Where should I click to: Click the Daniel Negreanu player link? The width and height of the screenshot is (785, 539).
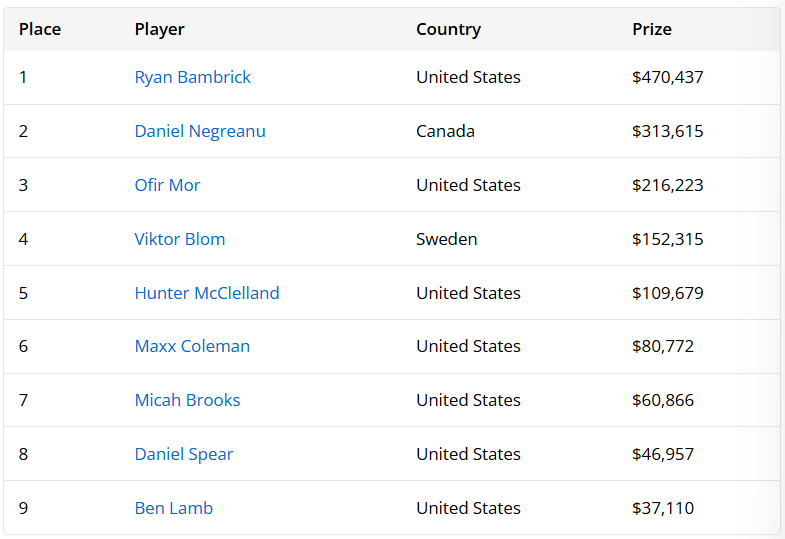[200, 131]
